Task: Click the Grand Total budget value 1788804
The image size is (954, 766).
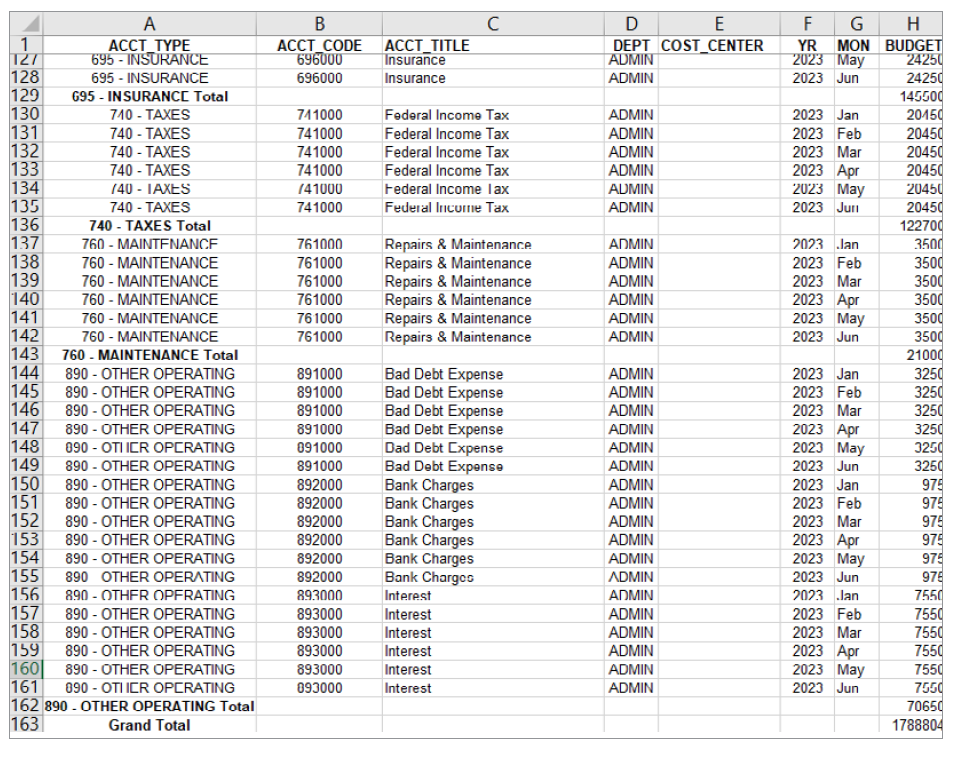Action: pos(911,725)
